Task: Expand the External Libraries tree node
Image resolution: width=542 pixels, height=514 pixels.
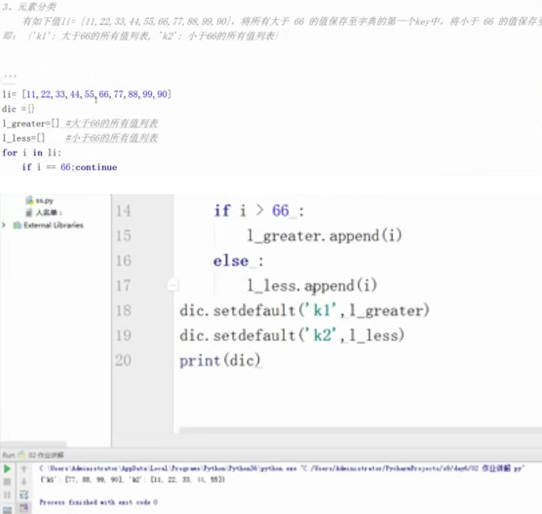Action: pyautogui.click(x=4, y=225)
